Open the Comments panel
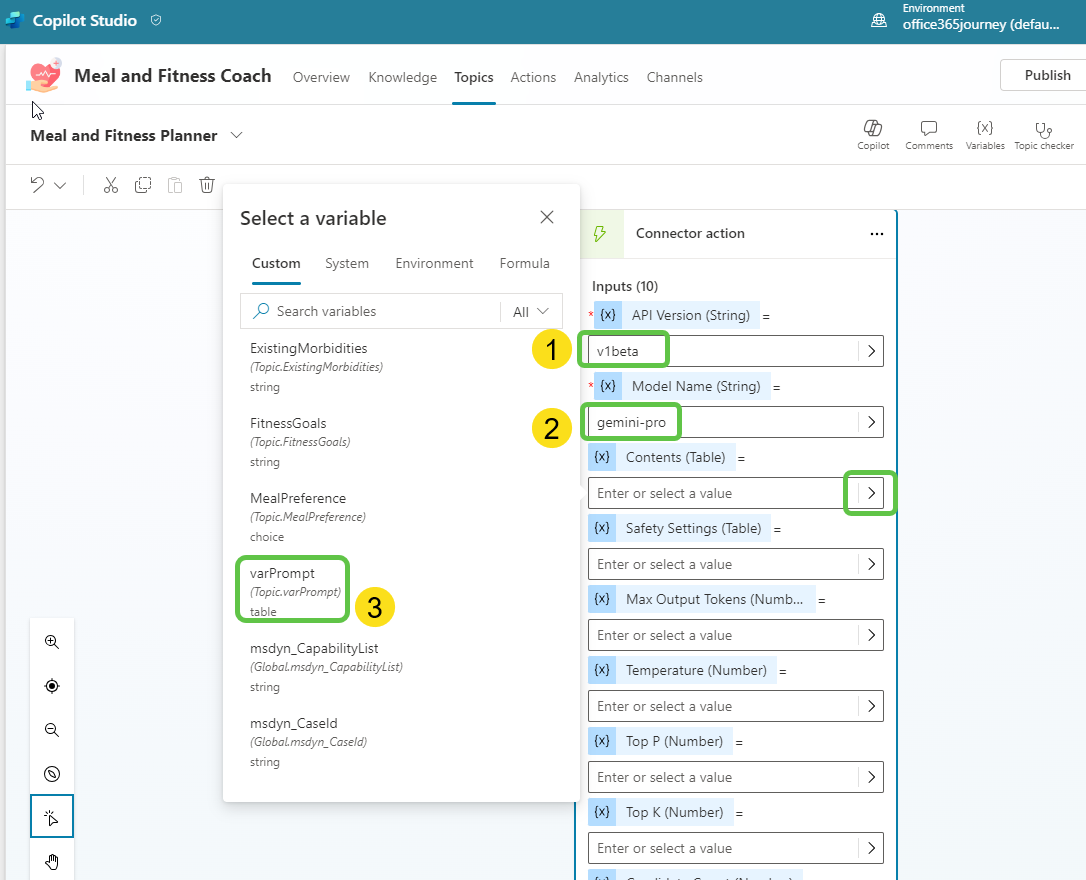 929,129
